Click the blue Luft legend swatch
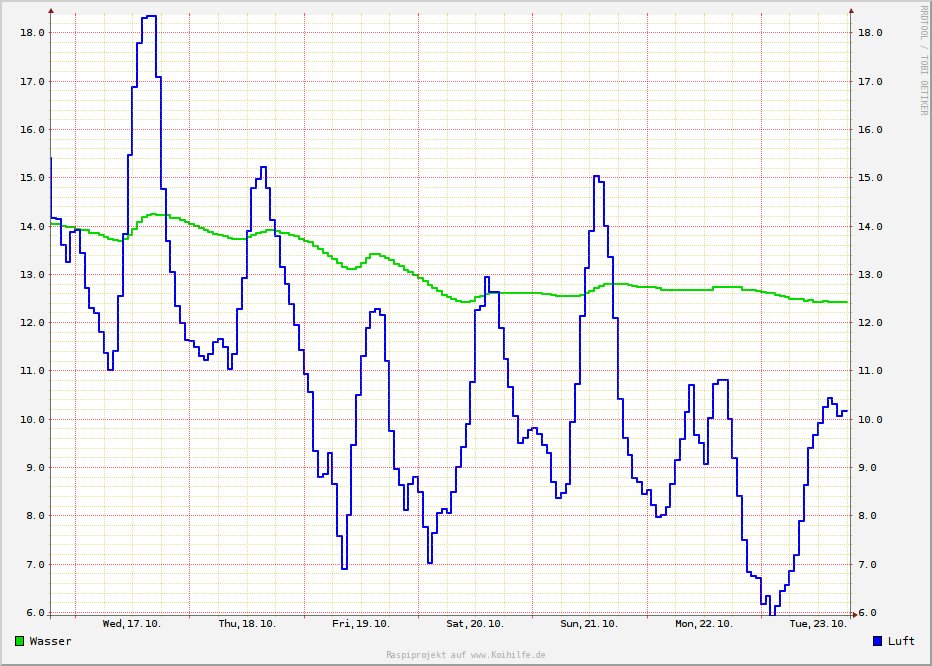 click(x=878, y=641)
